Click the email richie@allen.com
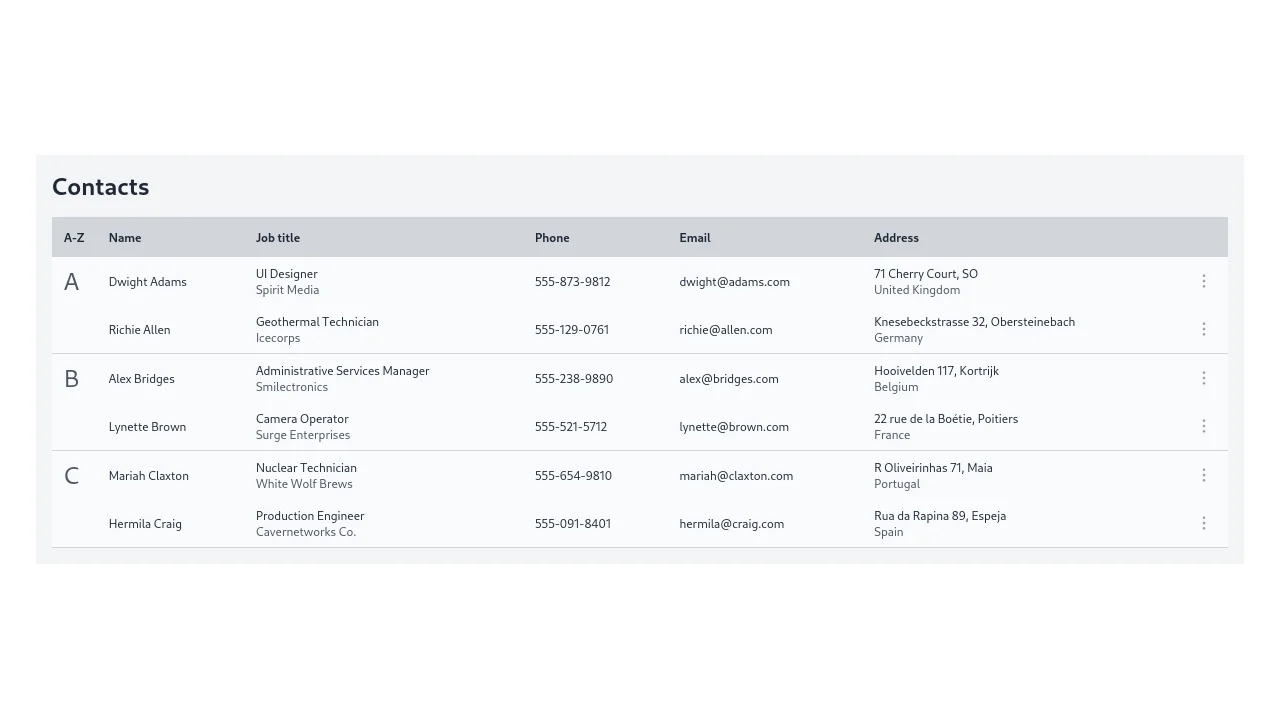Screen dimensions: 1280x720 726,330
